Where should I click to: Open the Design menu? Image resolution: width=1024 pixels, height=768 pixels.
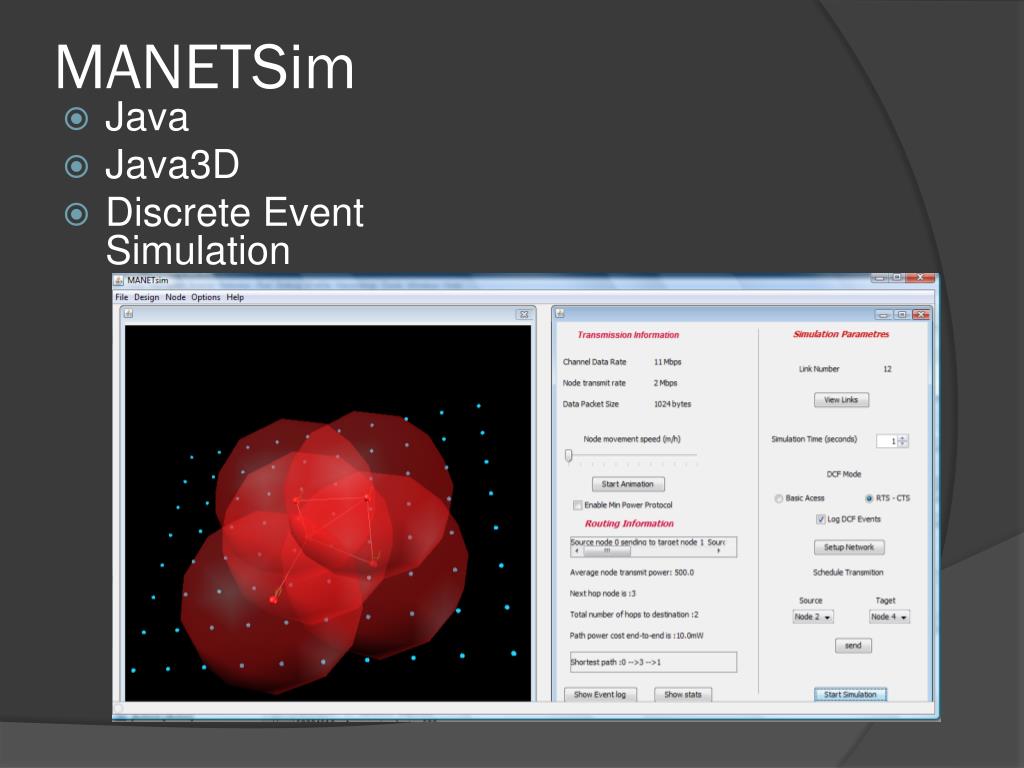146,297
